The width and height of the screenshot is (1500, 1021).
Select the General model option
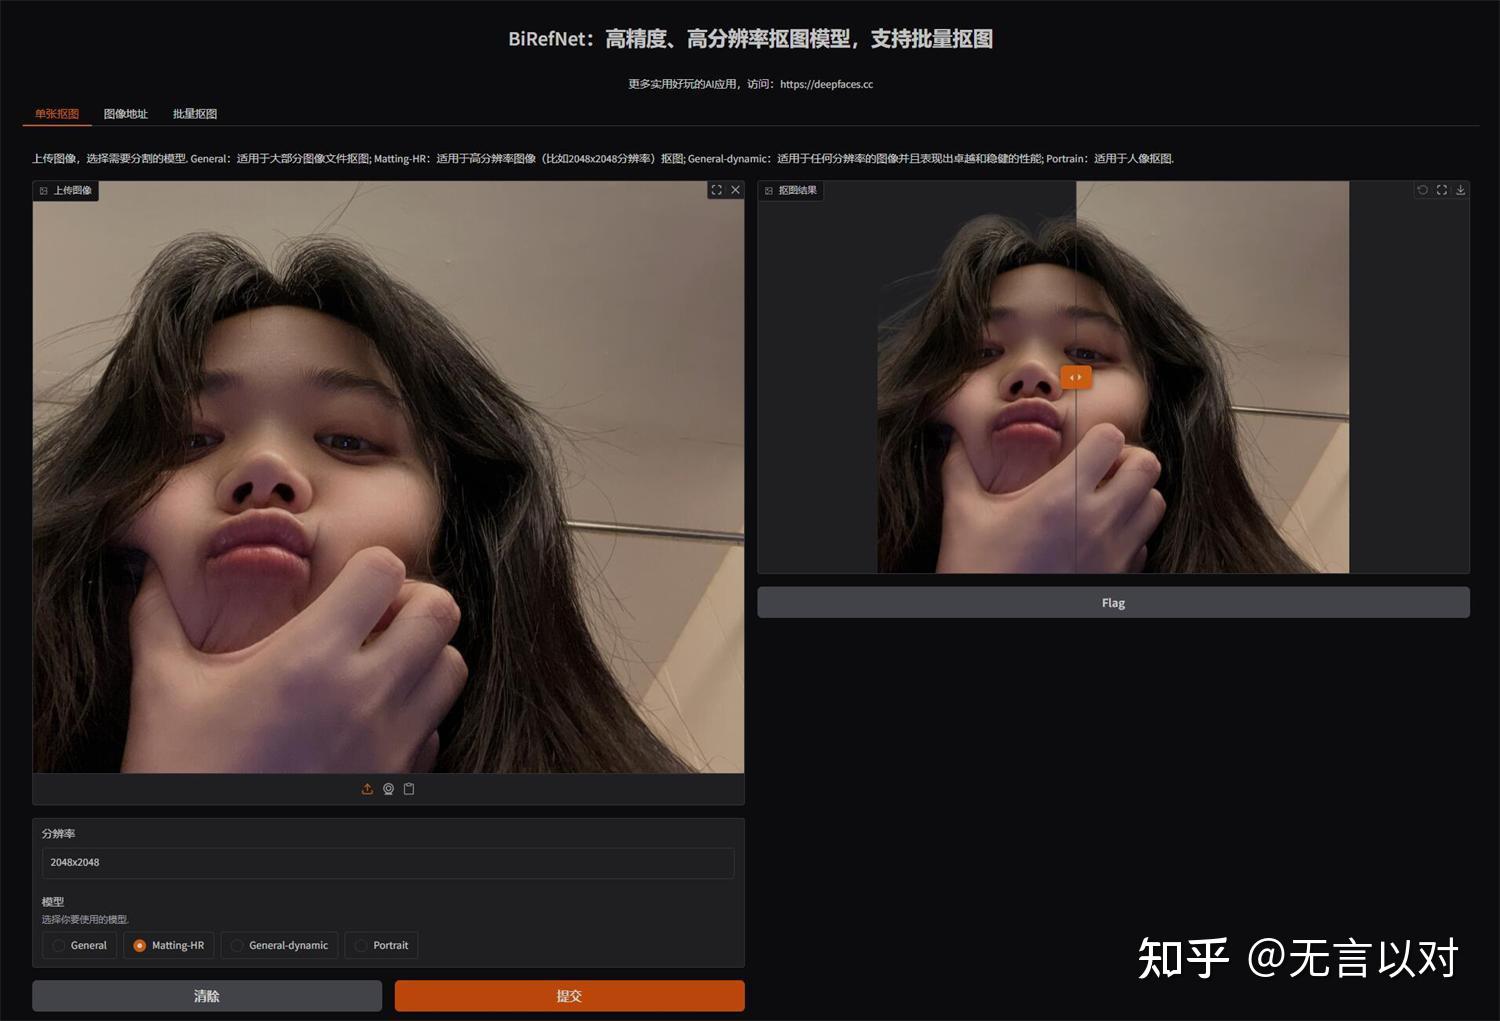point(58,945)
